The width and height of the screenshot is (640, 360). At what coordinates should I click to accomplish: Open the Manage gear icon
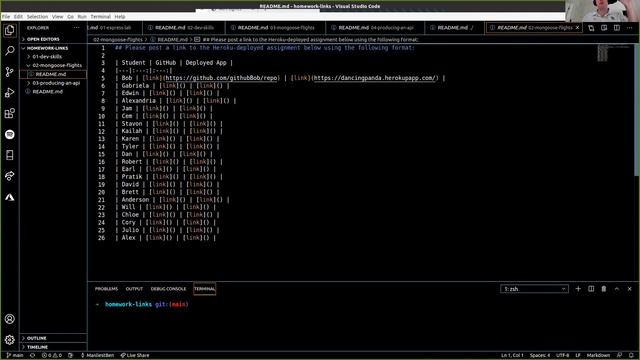[10, 340]
